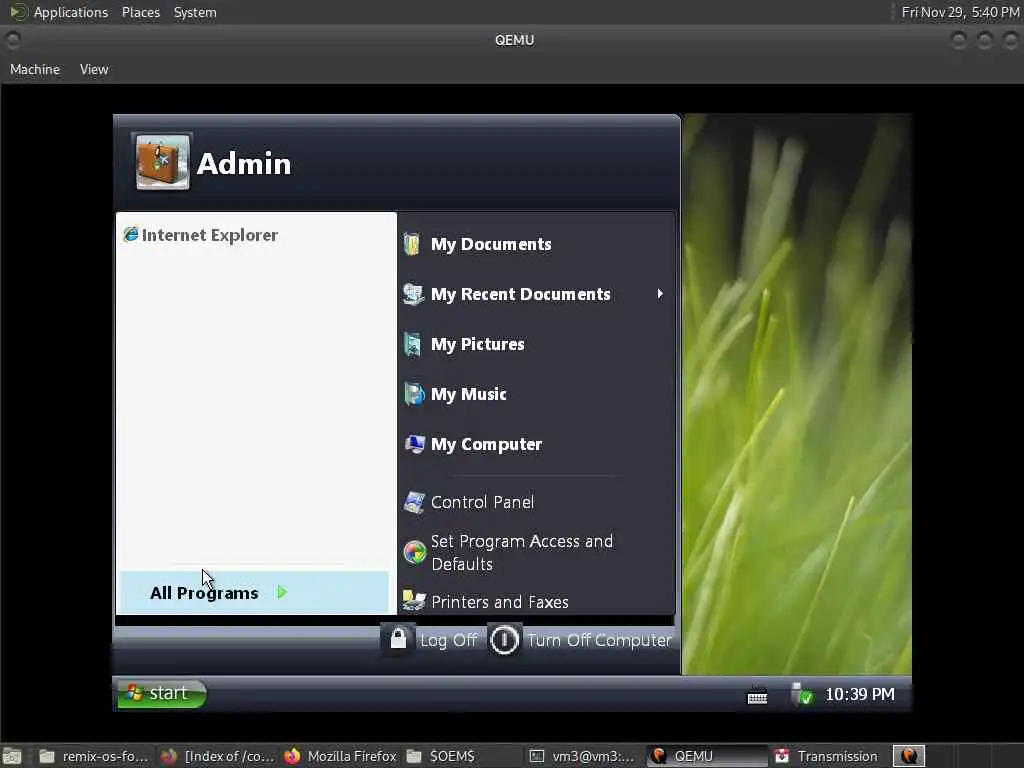
Task: Click the Admin user name
Action: (244, 163)
